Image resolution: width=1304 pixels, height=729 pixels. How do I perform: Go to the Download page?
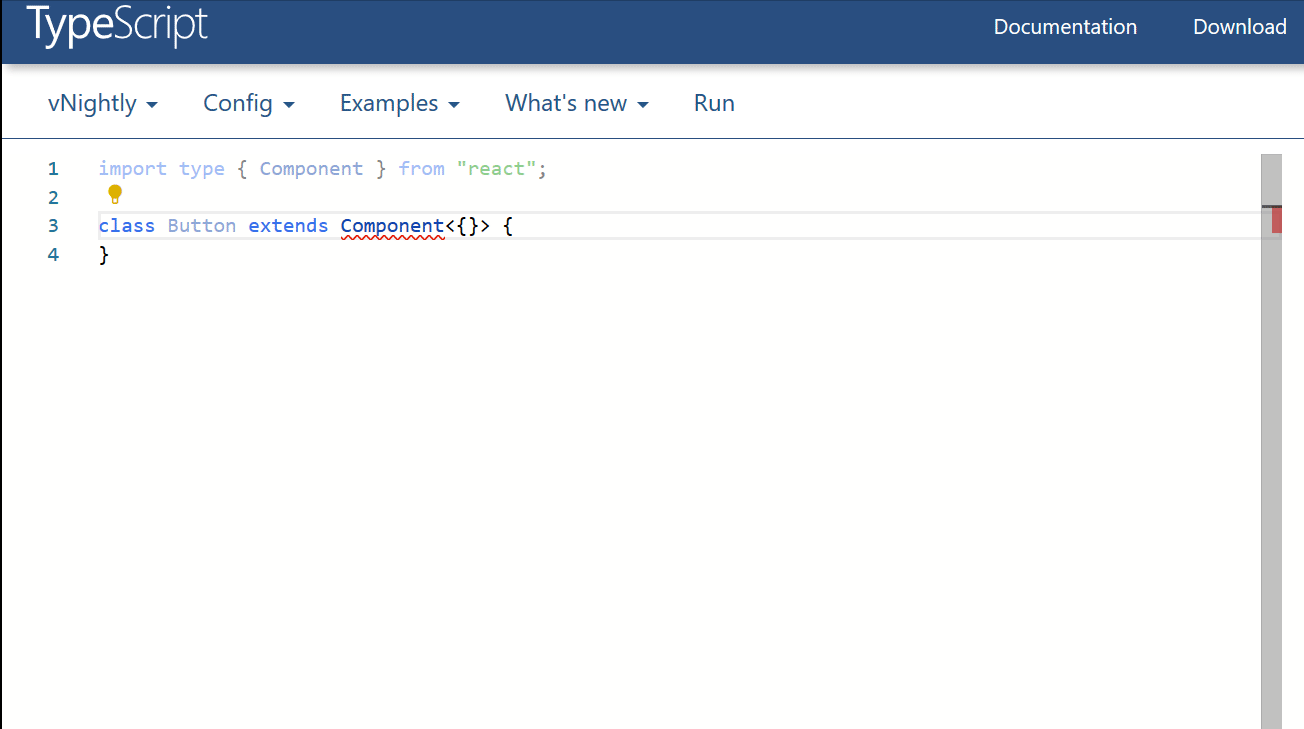click(1240, 27)
